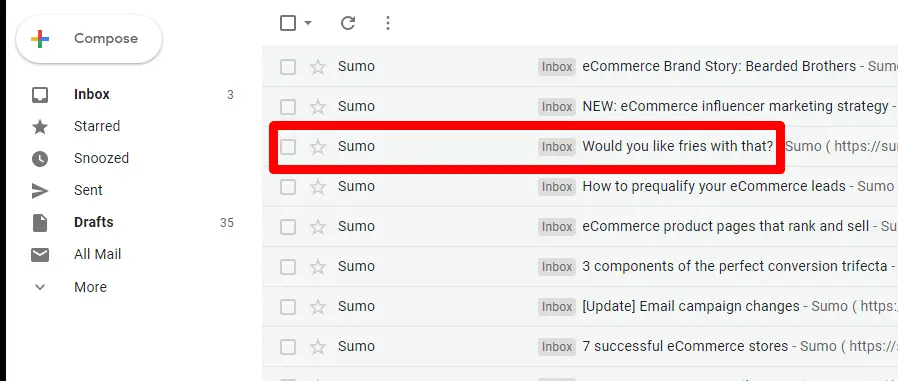Open the three-dot more options menu

click(x=388, y=23)
